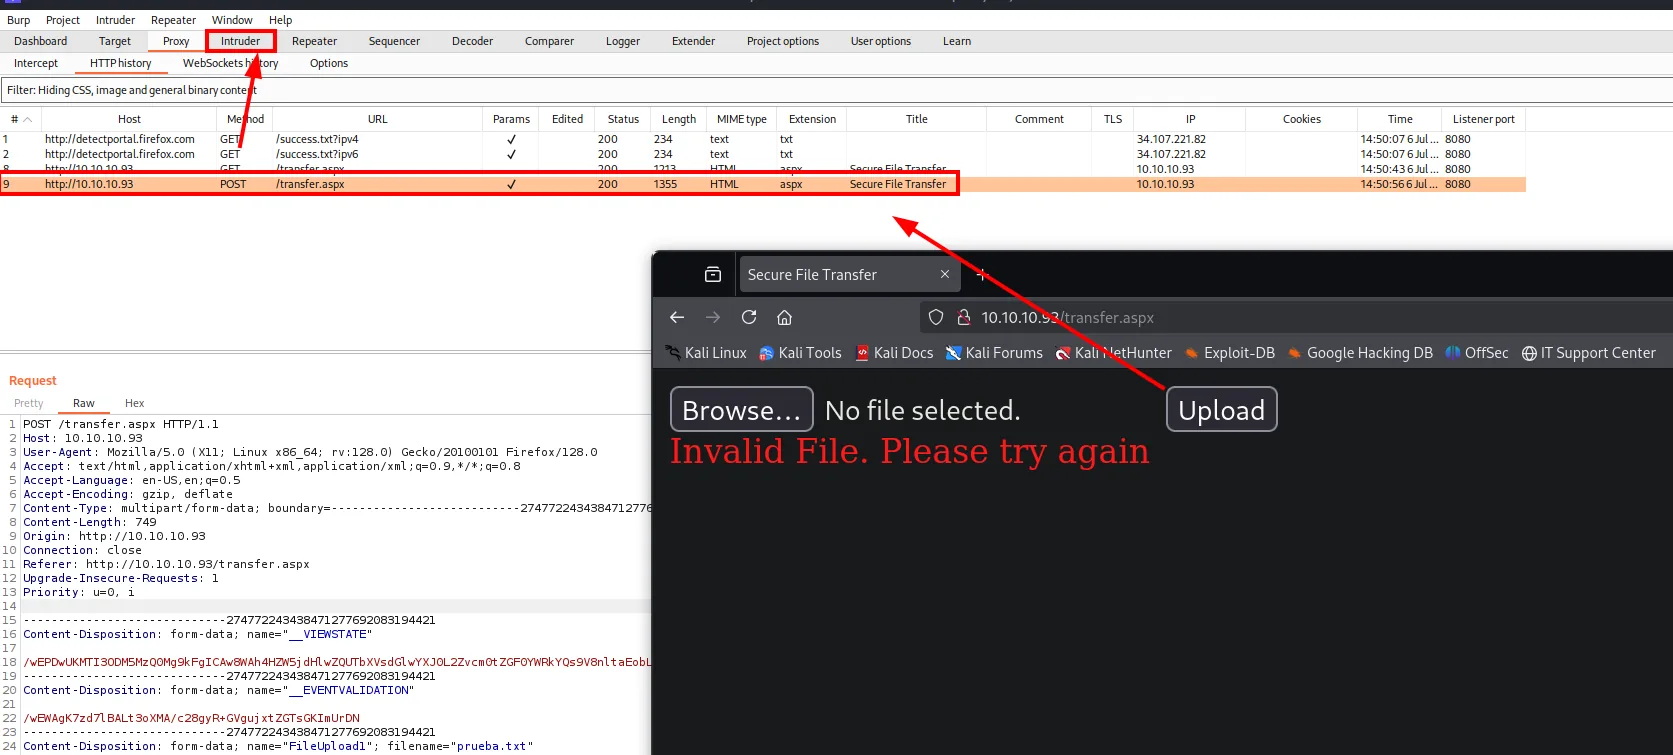The height and width of the screenshot is (755, 1673).
Task: Click the history filter bar
Action: click(x=836, y=90)
